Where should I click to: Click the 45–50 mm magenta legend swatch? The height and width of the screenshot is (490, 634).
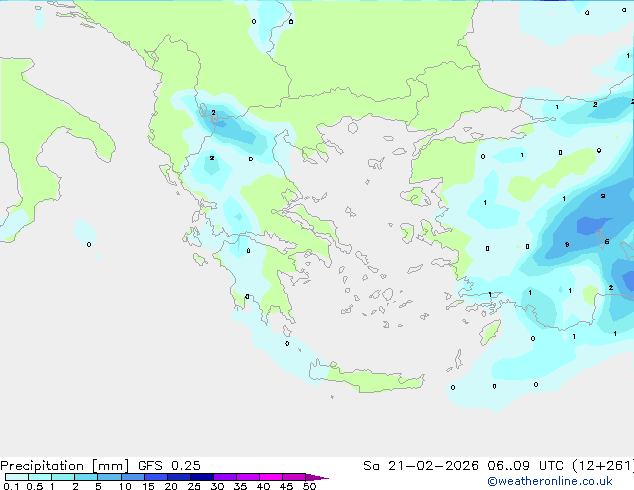(x=294, y=477)
